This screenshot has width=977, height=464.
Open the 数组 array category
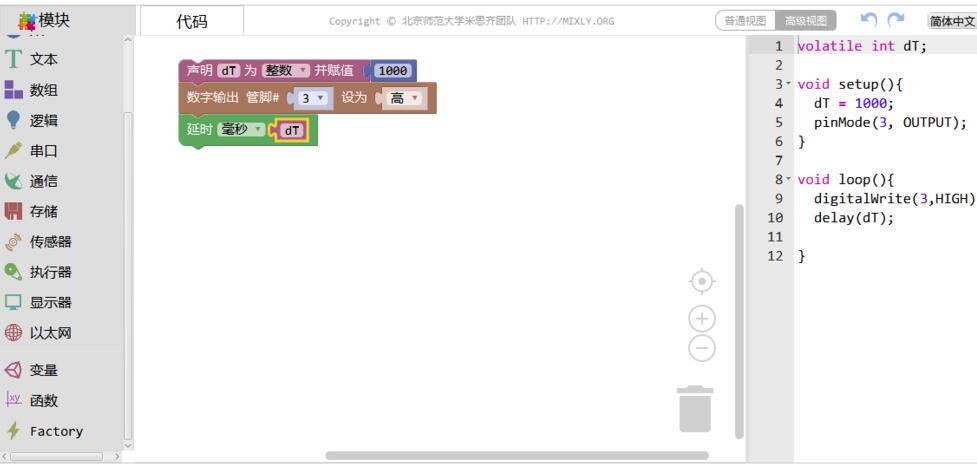click(x=32, y=90)
